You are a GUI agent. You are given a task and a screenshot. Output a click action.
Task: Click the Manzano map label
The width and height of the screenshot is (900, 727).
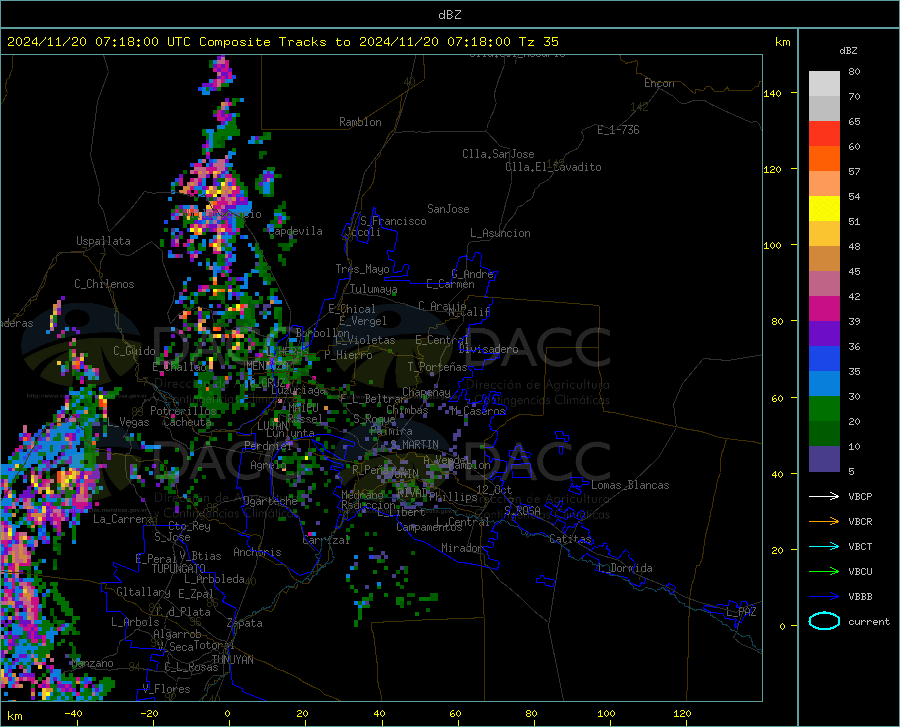92,664
